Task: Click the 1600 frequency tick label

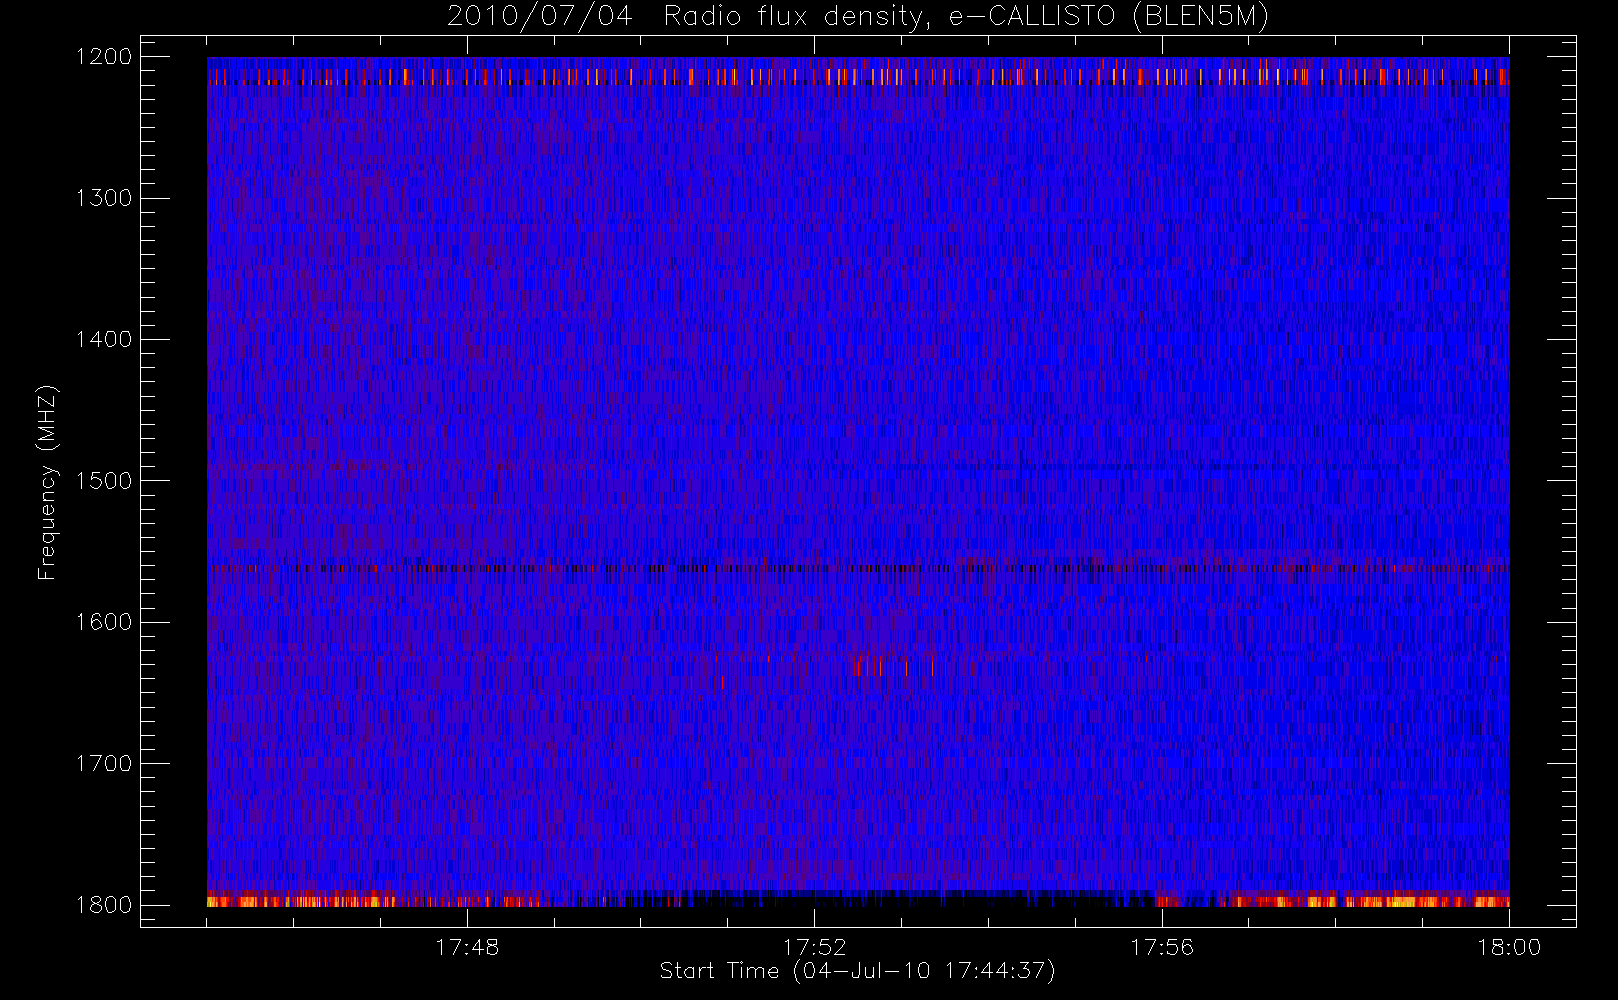Action: pyautogui.click(x=104, y=622)
